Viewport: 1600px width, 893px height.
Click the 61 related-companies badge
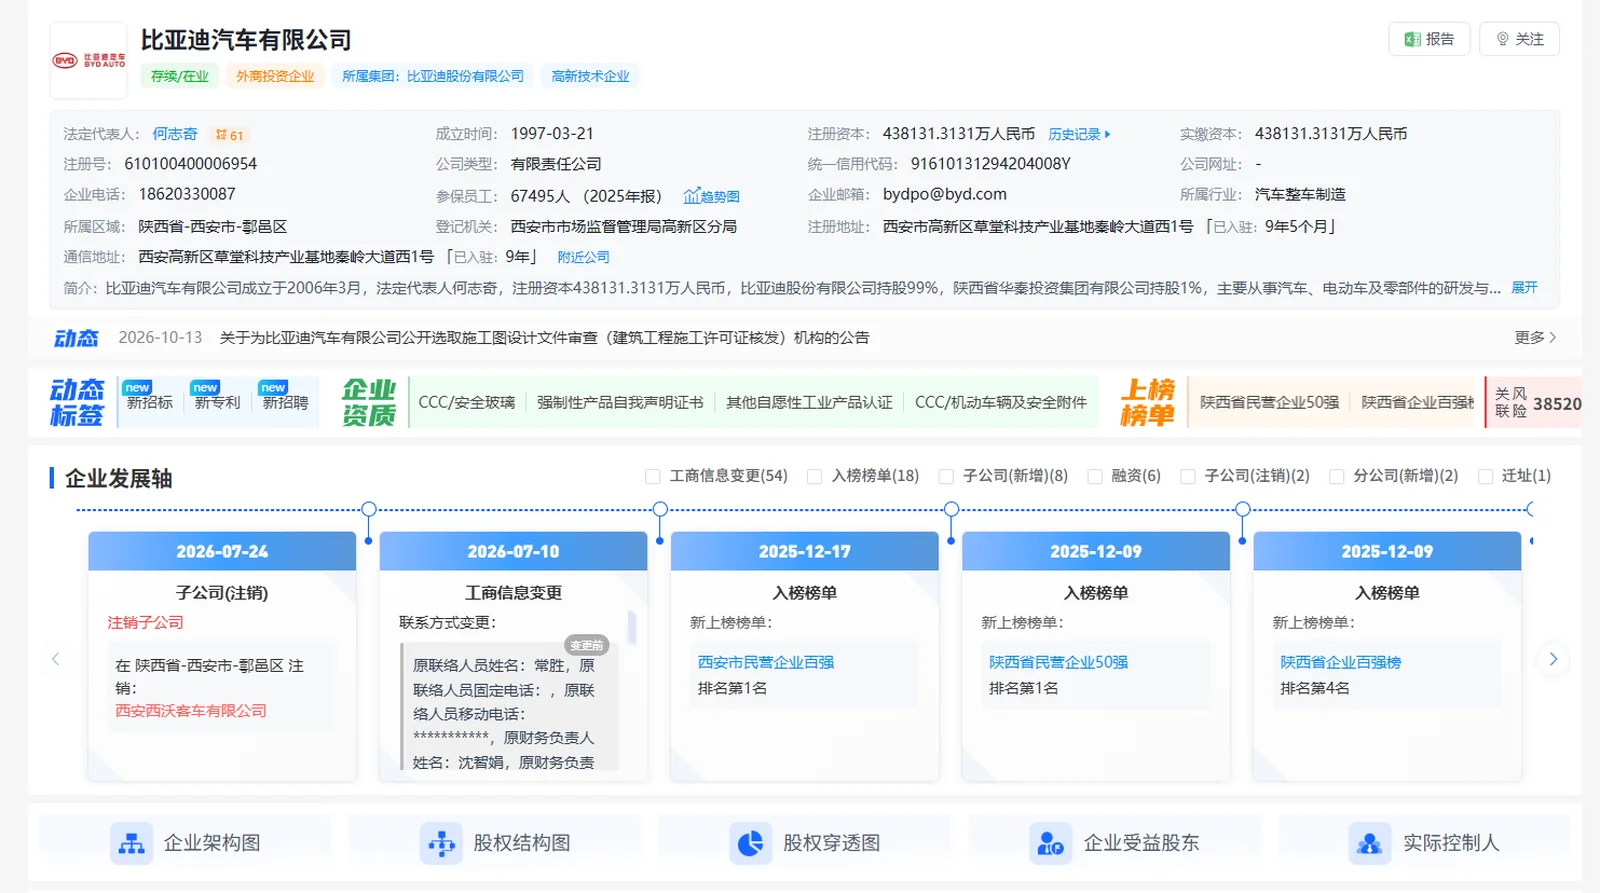point(229,135)
